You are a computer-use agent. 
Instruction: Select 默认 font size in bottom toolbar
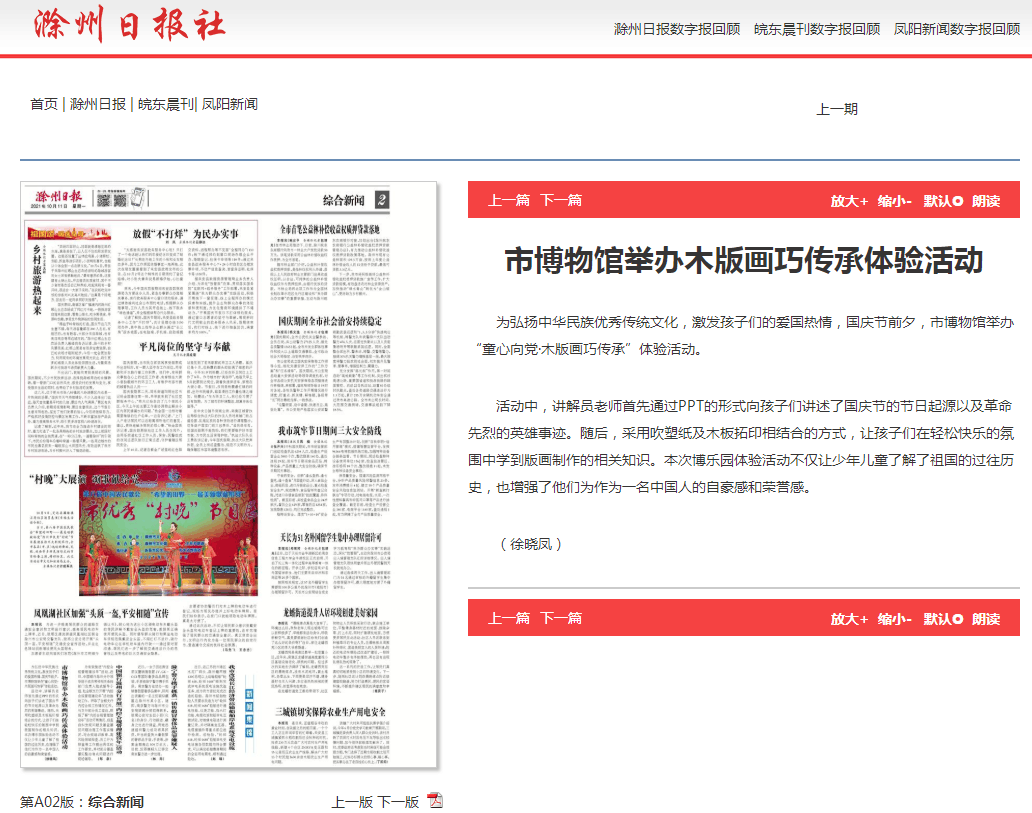pyautogui.click(x=942, y=618)
